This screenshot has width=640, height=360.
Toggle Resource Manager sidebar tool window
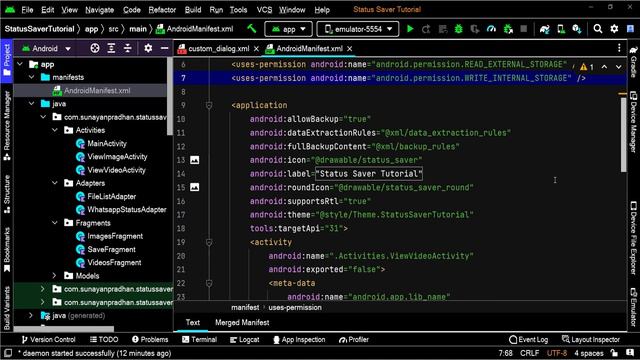tap(7, 126)
